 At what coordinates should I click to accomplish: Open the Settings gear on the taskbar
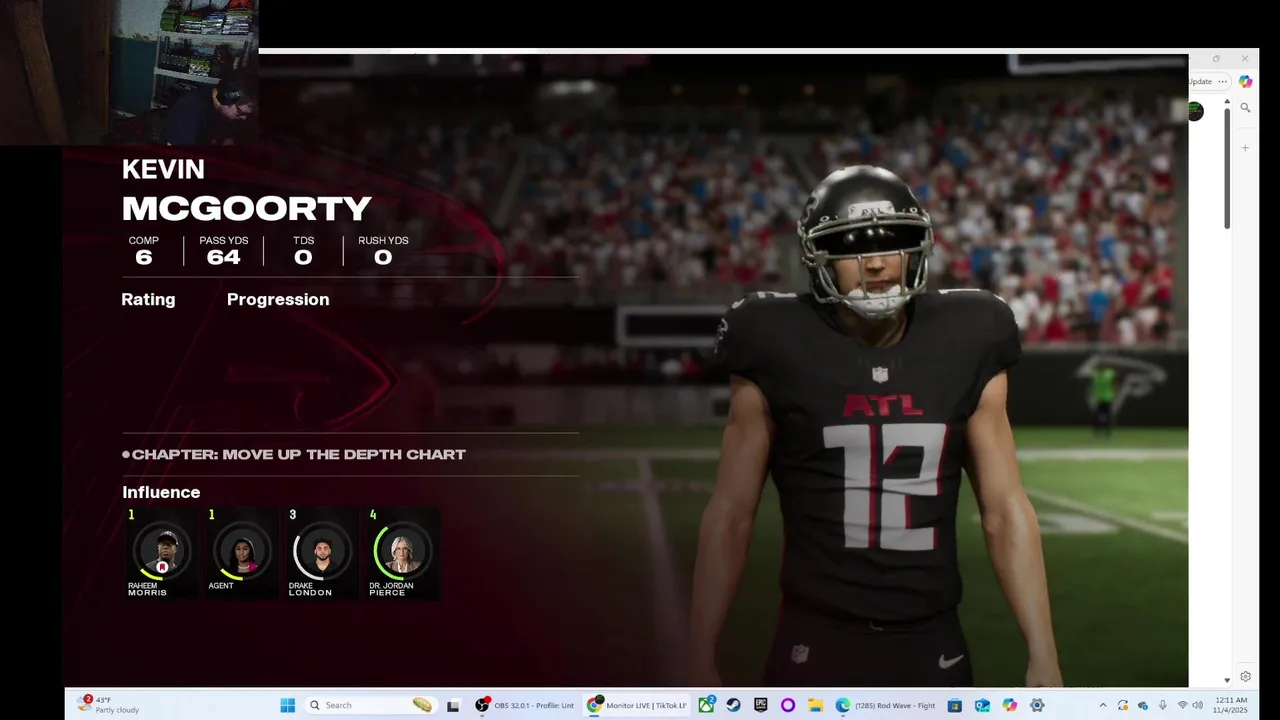point(1037,705)
